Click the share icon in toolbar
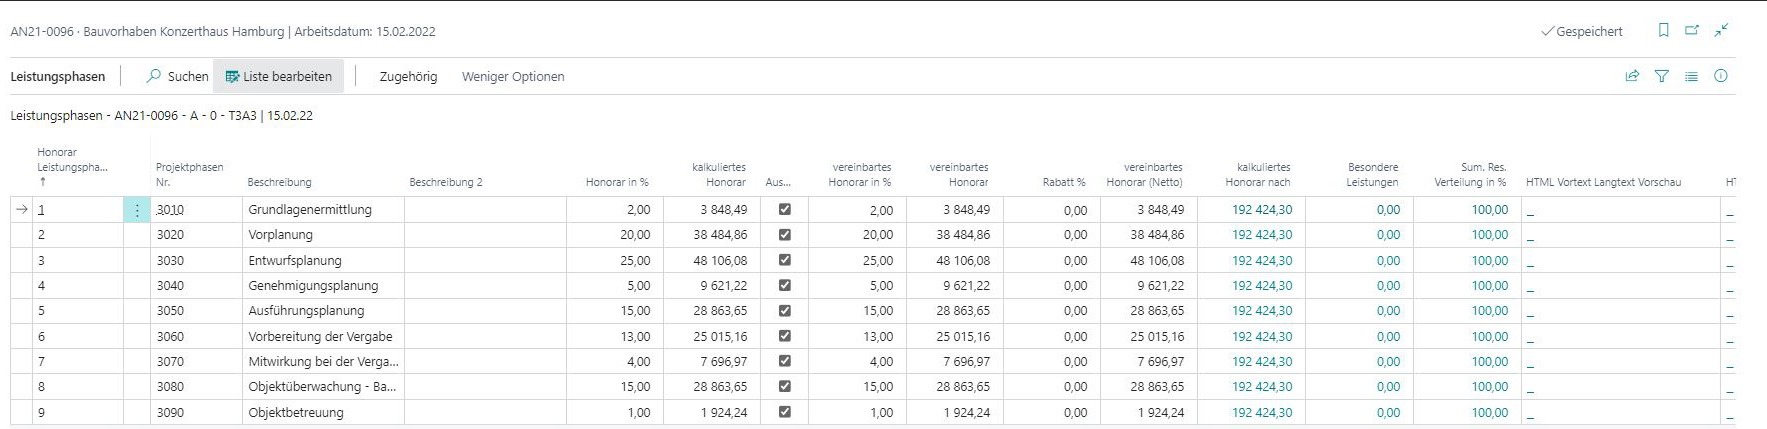Screen dimensions: 1767x429 (1632, 76)
